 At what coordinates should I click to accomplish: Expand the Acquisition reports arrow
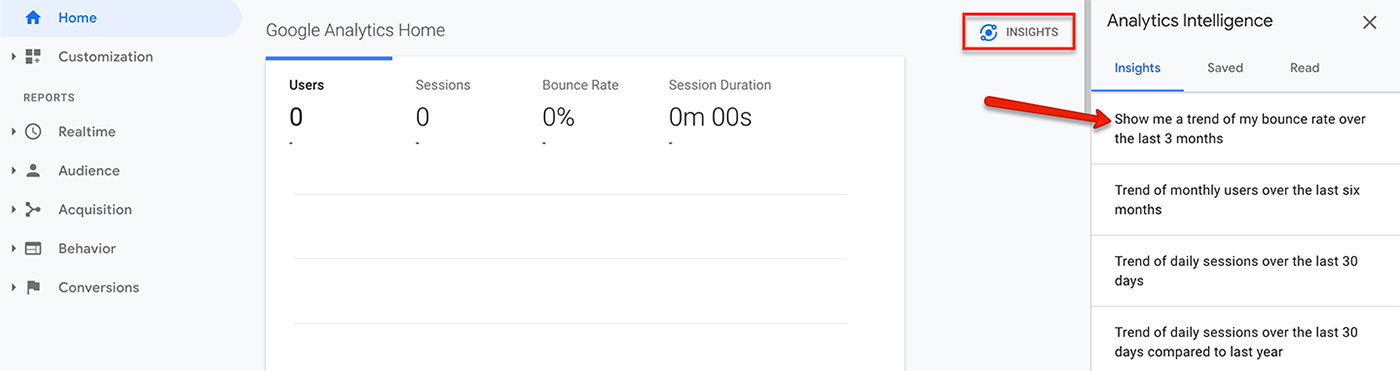point(14,210)
